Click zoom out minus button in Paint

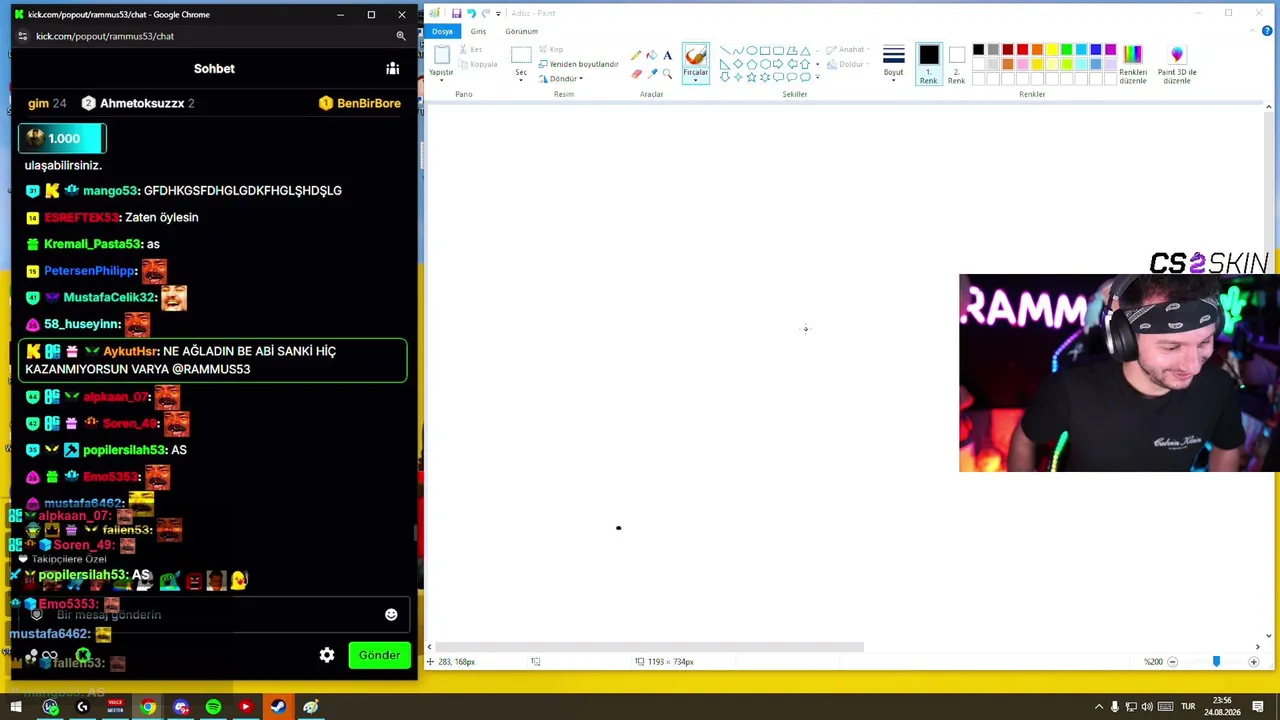1172,661
